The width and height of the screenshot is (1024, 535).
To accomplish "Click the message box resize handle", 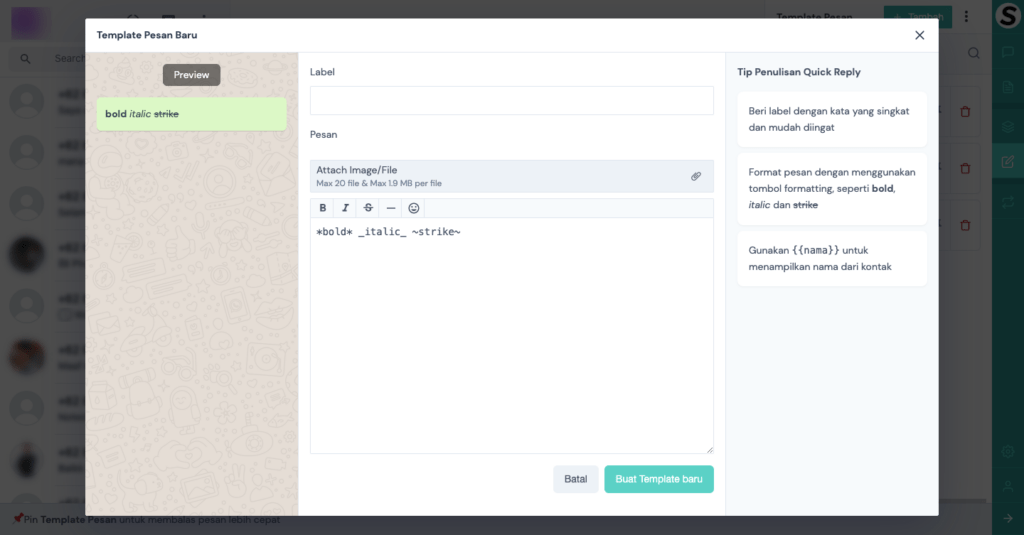I will (x=709, y=449).
